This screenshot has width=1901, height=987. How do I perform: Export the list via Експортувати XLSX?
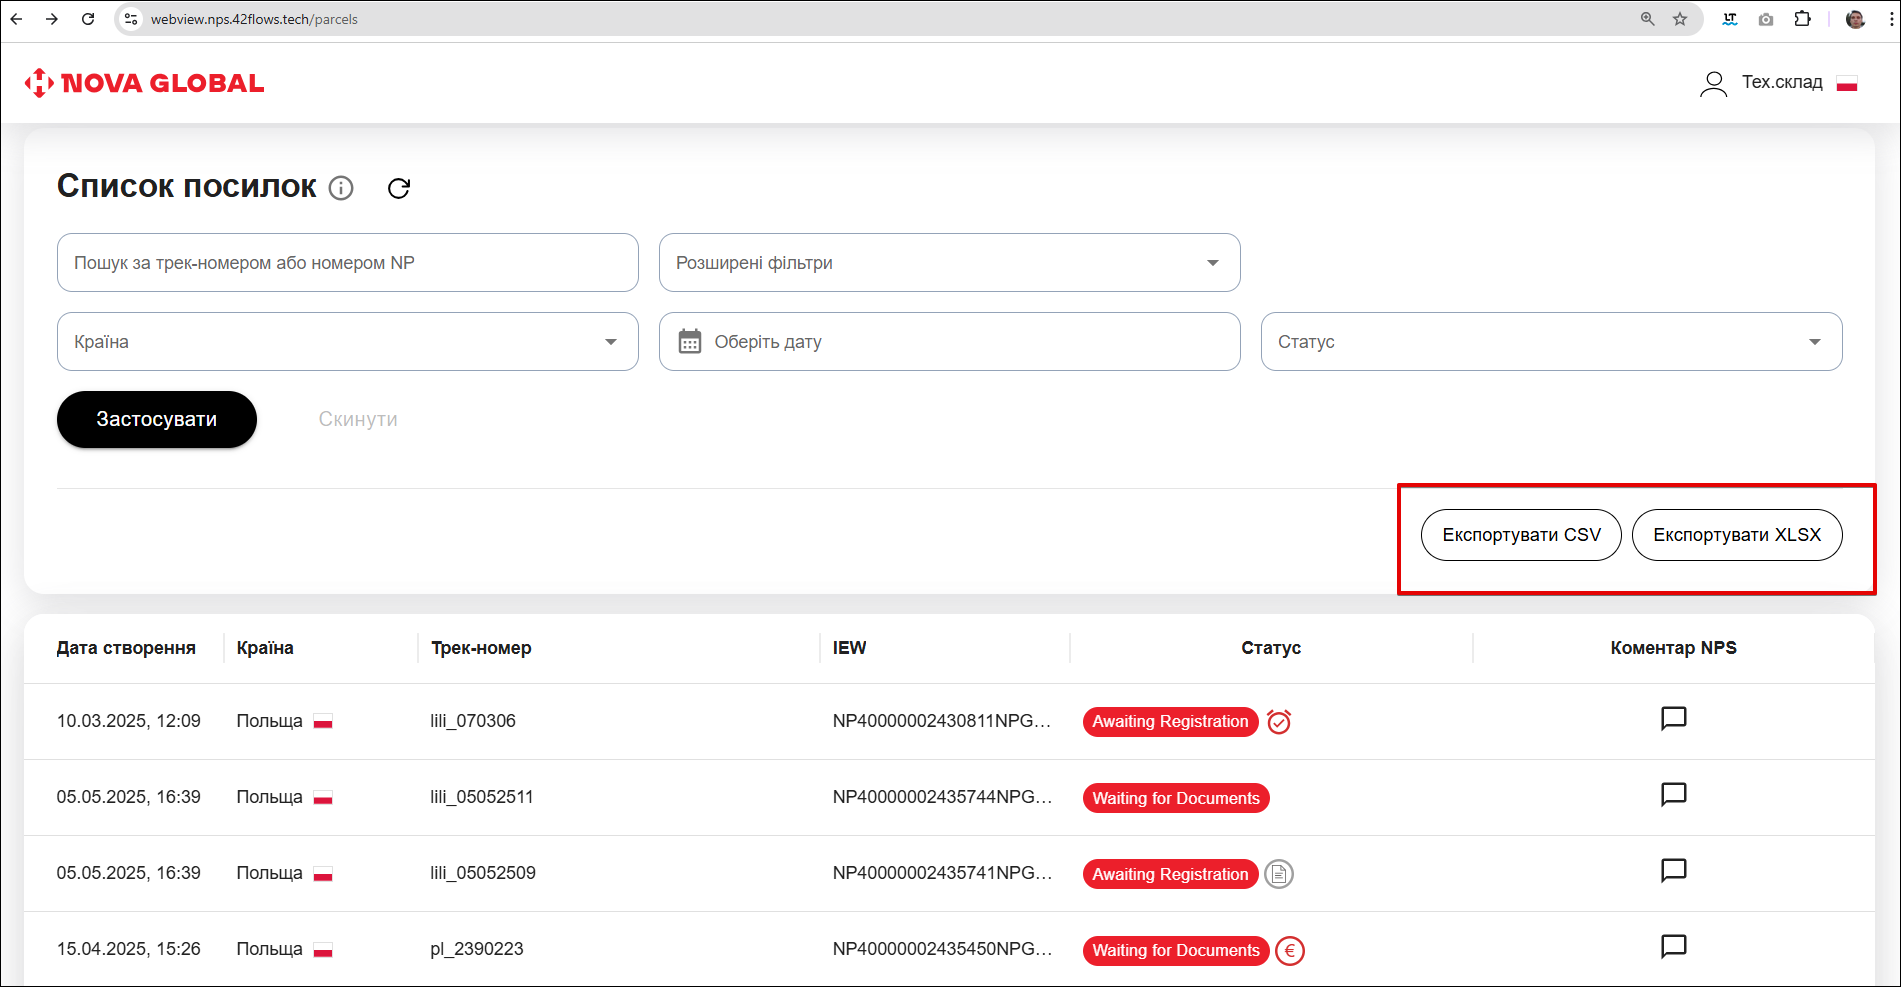pos(1737,535)
